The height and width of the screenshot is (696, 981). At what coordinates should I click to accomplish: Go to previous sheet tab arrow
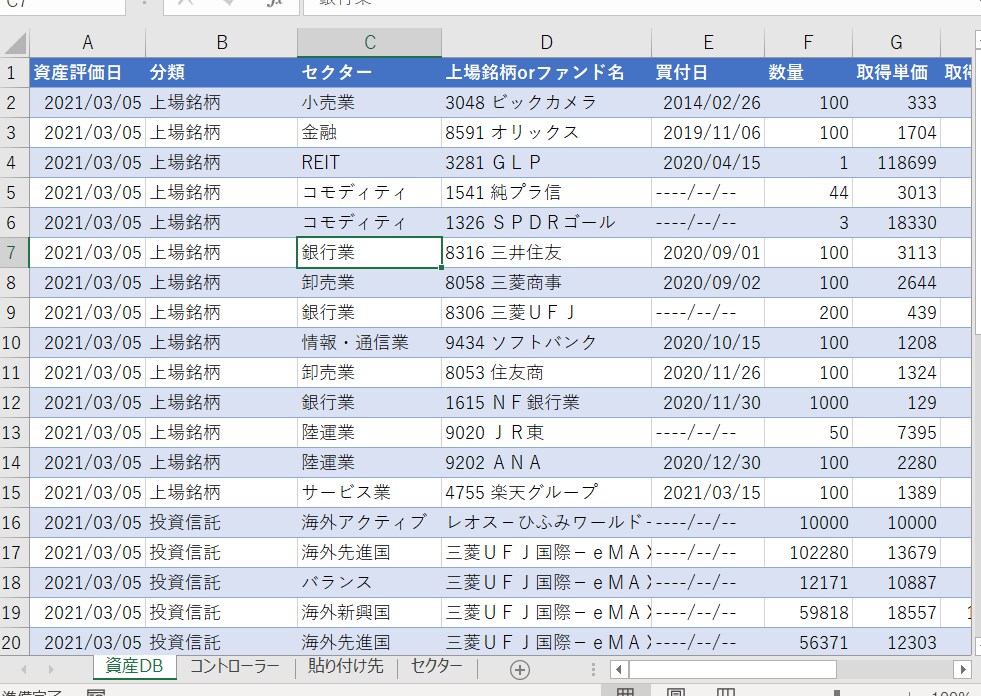[24, 670]
